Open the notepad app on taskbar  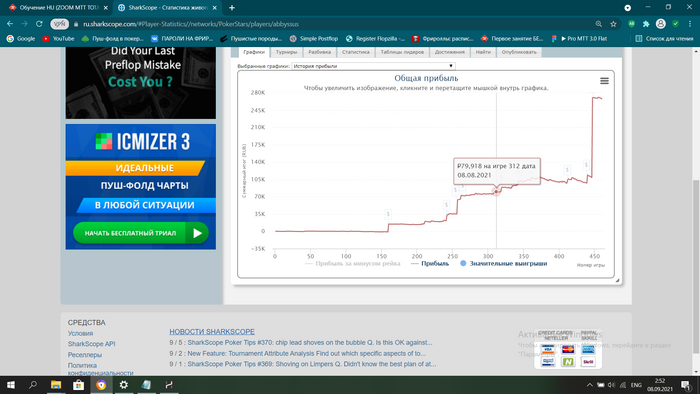[146, 385]
